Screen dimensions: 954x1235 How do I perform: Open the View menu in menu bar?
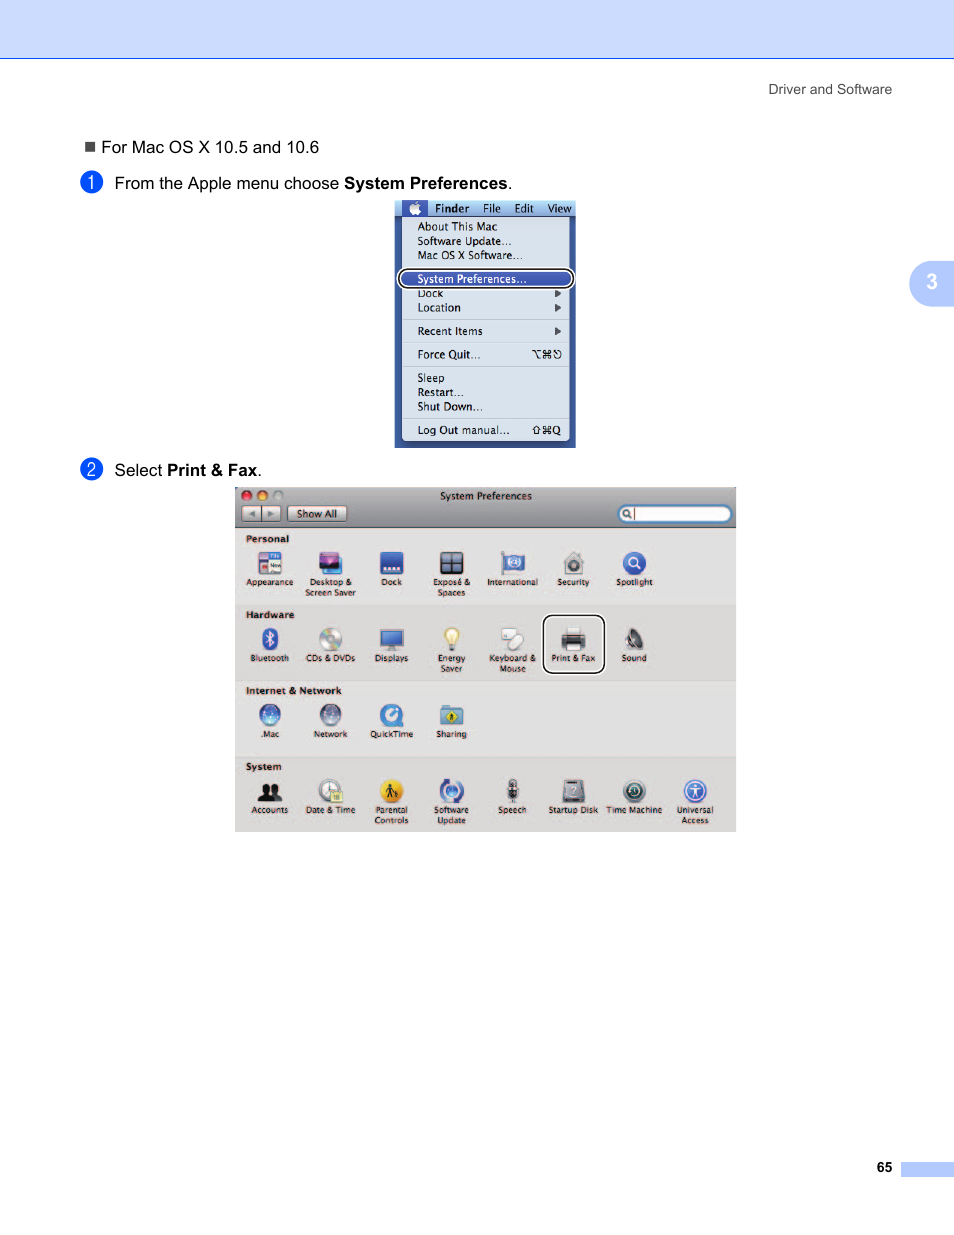[x=559, y=209]
